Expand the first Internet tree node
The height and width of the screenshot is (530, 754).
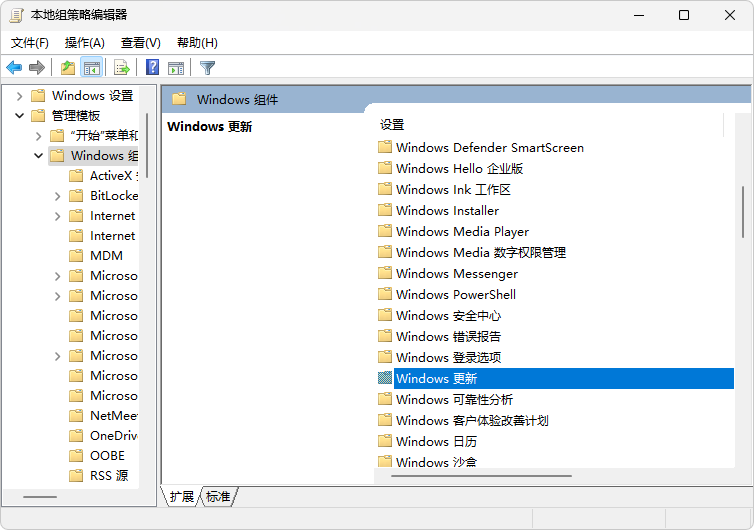[x=58, y=216]
